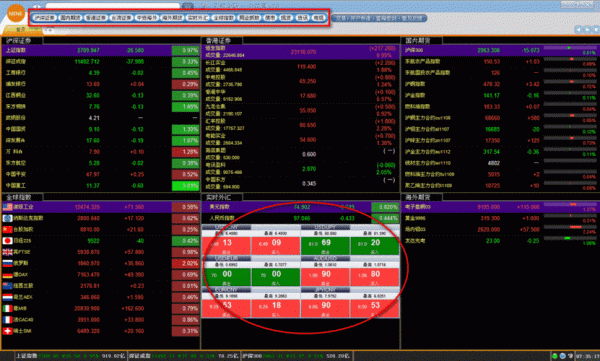Screen dimensions: 600x361
Task: Open the tab list dropdown arrow at right
Action: pos(596,29)
